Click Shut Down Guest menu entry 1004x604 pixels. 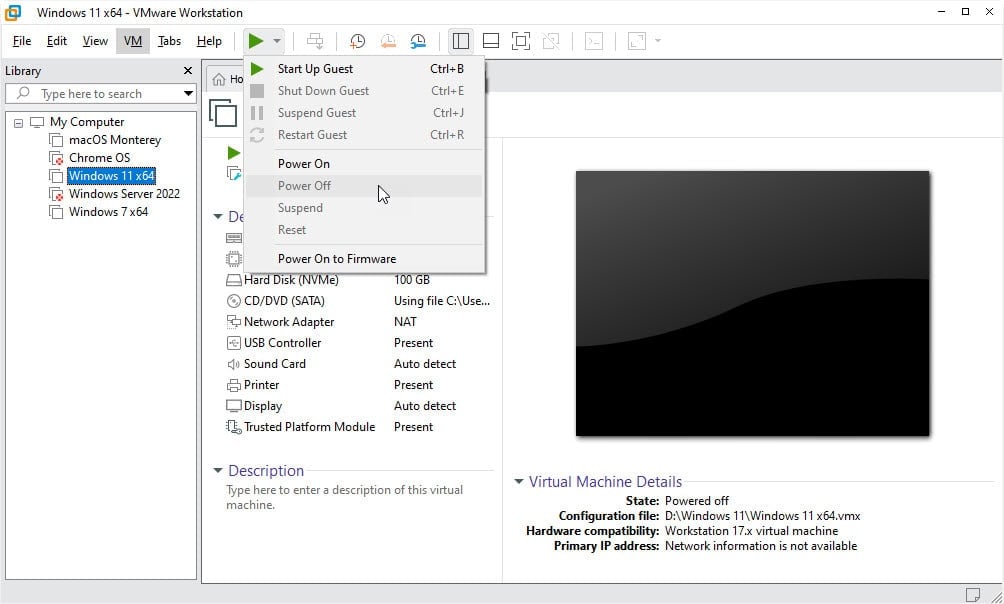coord(364,91)
